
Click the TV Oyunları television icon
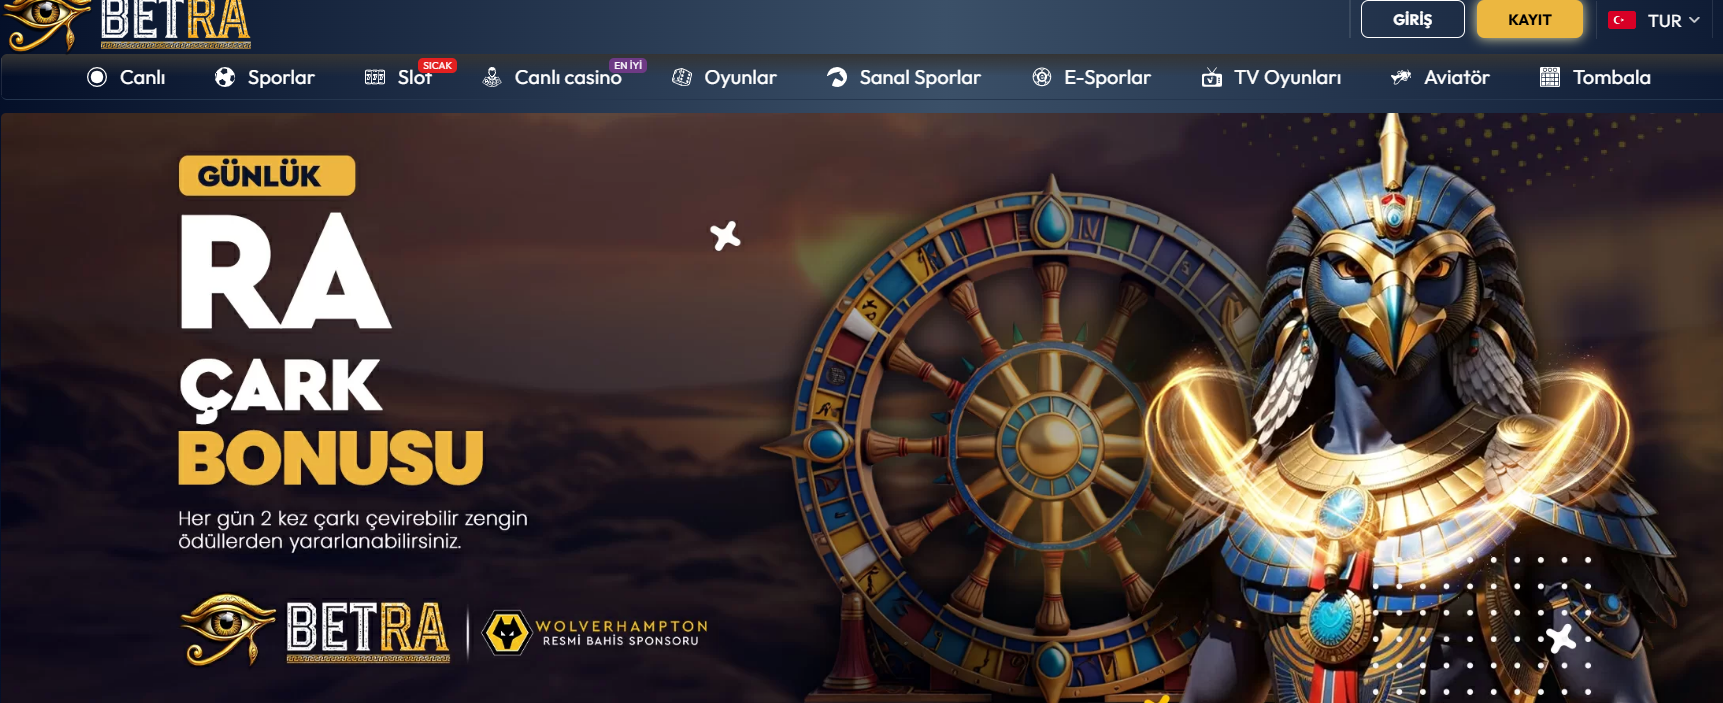click(x=1212, y=77)
